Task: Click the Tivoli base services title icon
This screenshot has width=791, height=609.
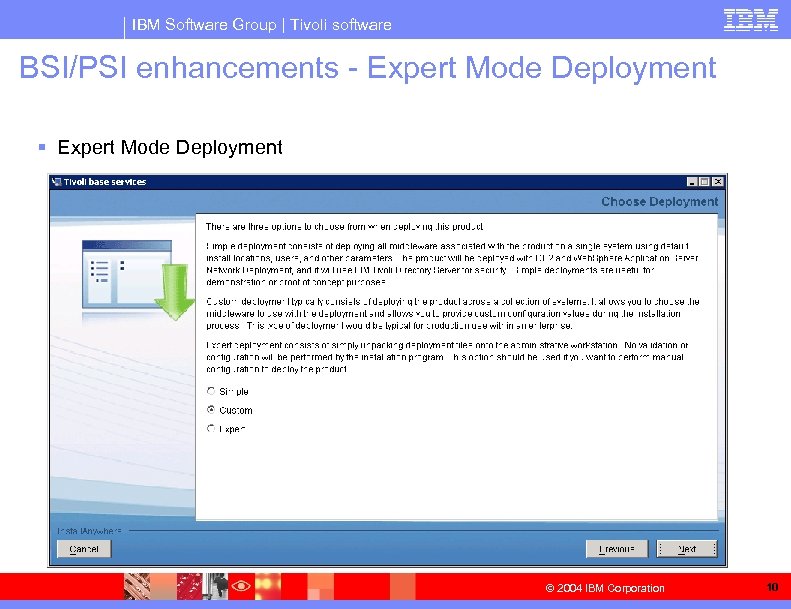Action: (x=56, y=182)
